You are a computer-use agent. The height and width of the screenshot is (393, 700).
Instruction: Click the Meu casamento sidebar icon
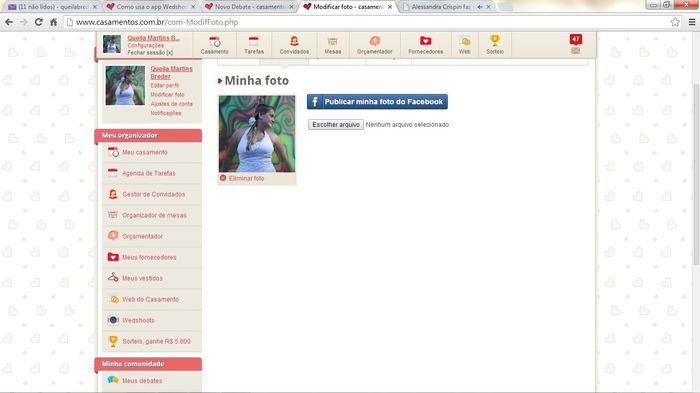click(x=113, y=152)
